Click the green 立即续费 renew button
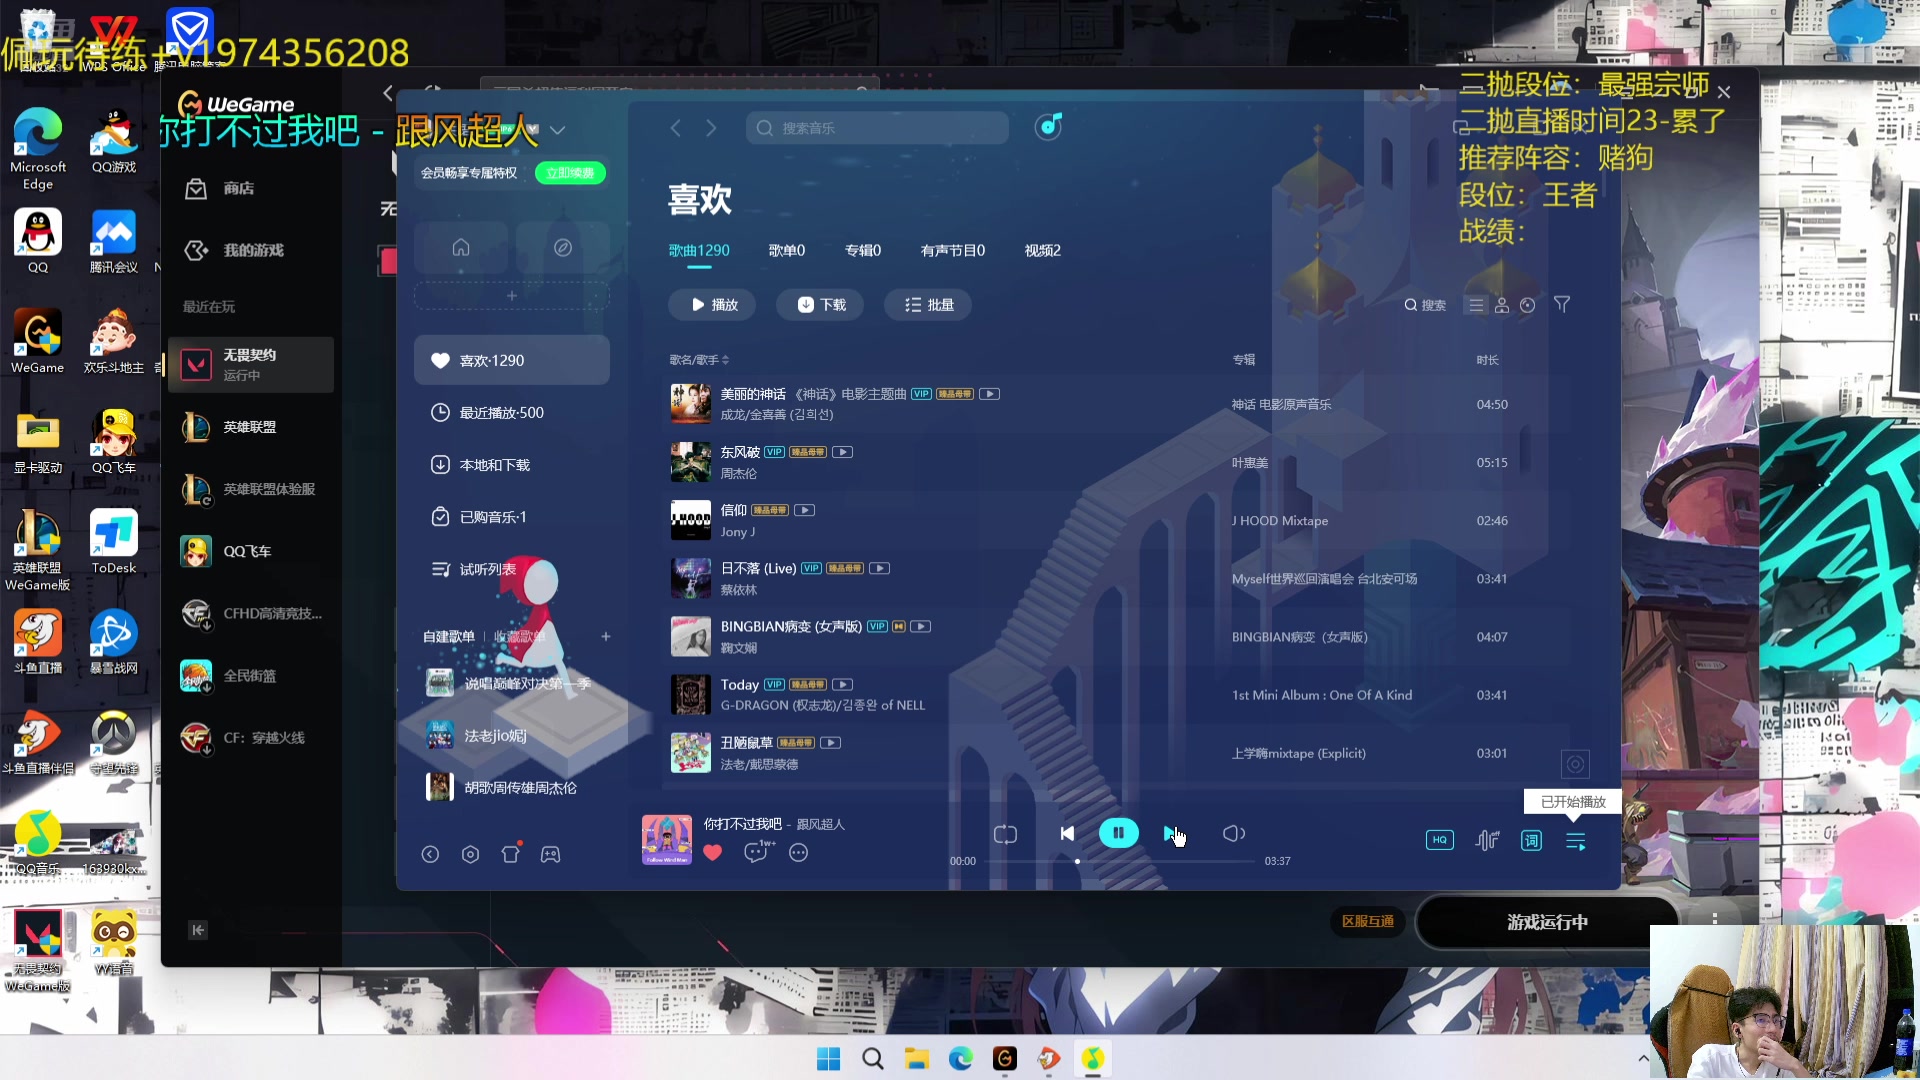Viewport: 1920px width, 1080px height. pos(571,173)
